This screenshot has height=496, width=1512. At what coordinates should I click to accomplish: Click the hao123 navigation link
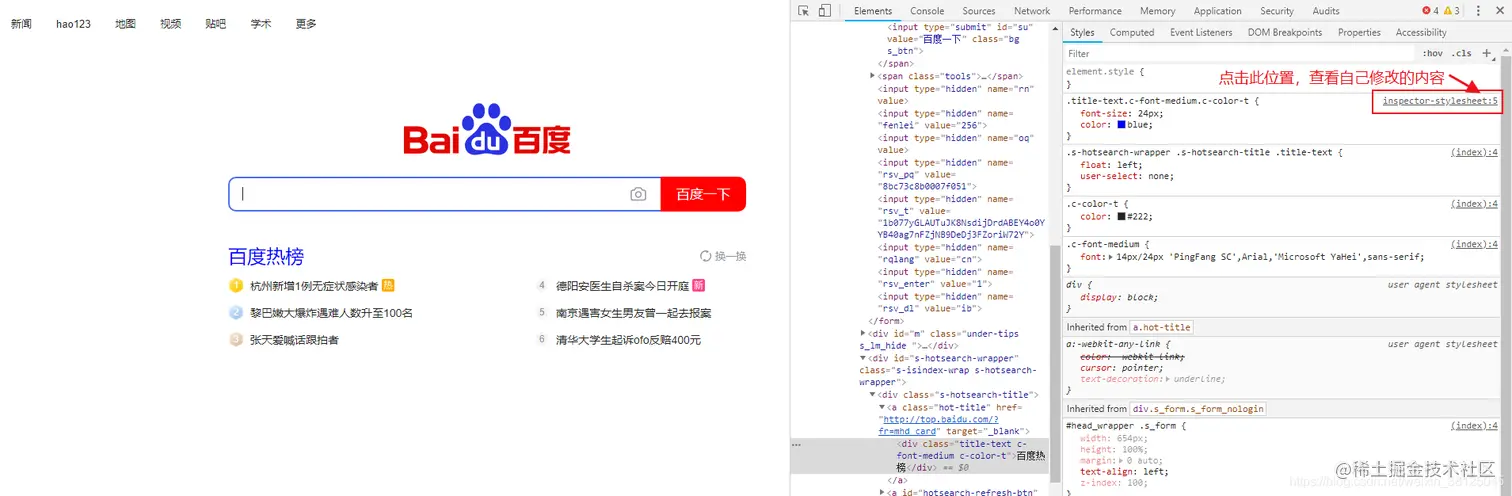click(x=73, y=23)
